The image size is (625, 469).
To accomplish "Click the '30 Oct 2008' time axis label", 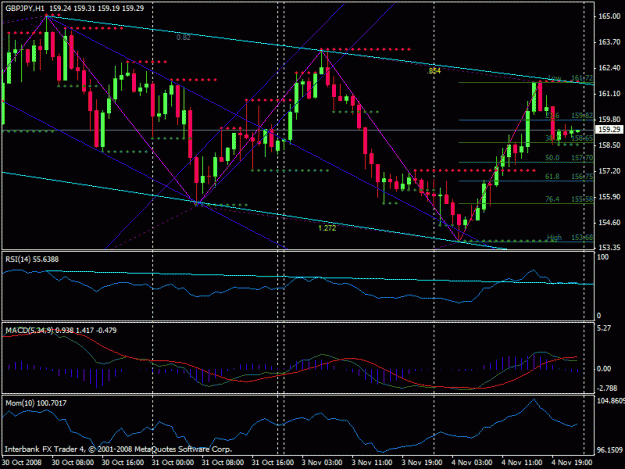I will (22, 463).
